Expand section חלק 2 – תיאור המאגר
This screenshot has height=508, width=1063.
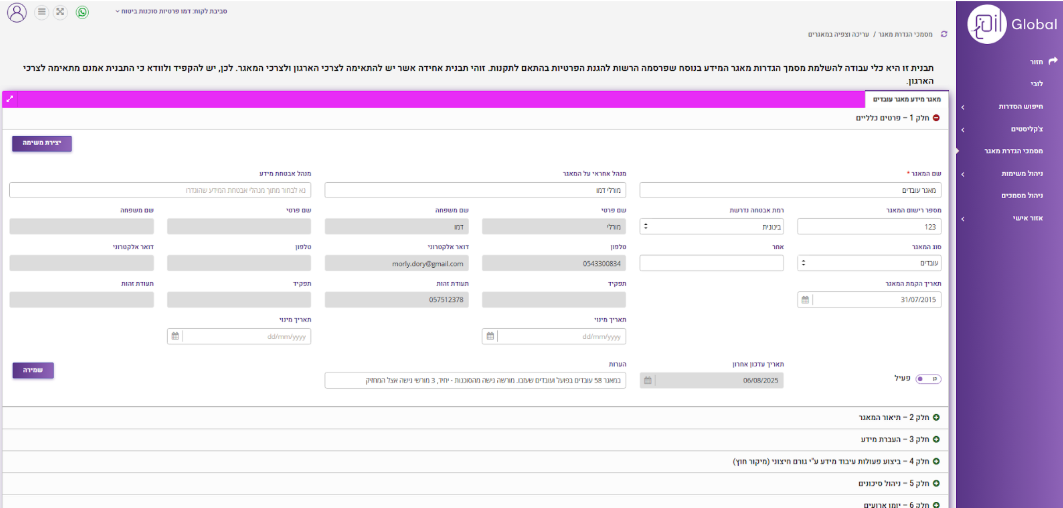point(936,417)
